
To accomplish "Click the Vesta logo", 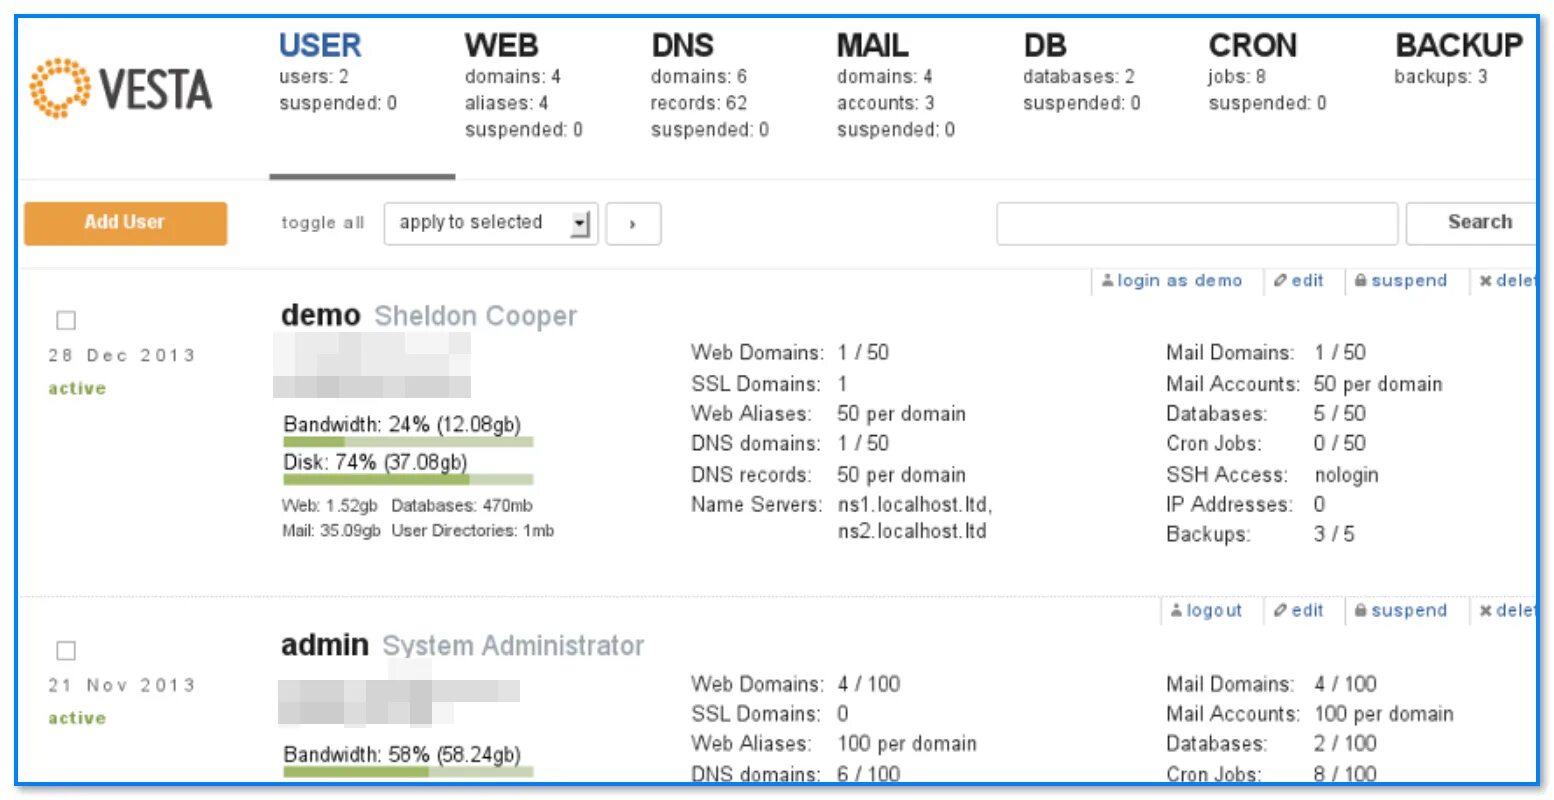I will point(121,88).
